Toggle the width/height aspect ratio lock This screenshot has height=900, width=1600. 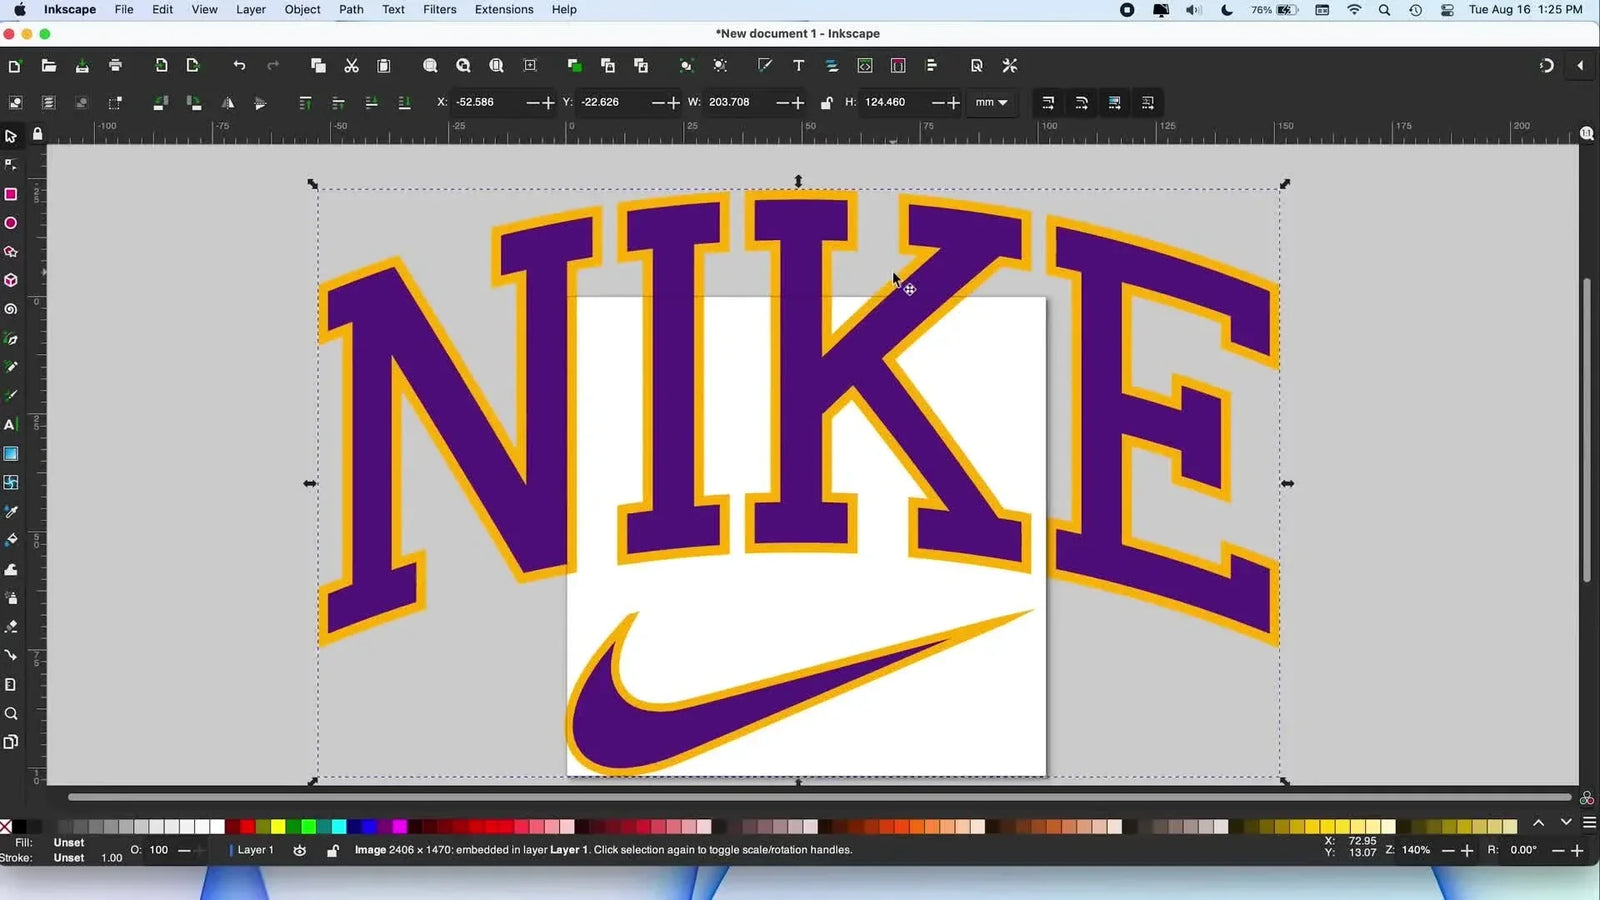826,102
